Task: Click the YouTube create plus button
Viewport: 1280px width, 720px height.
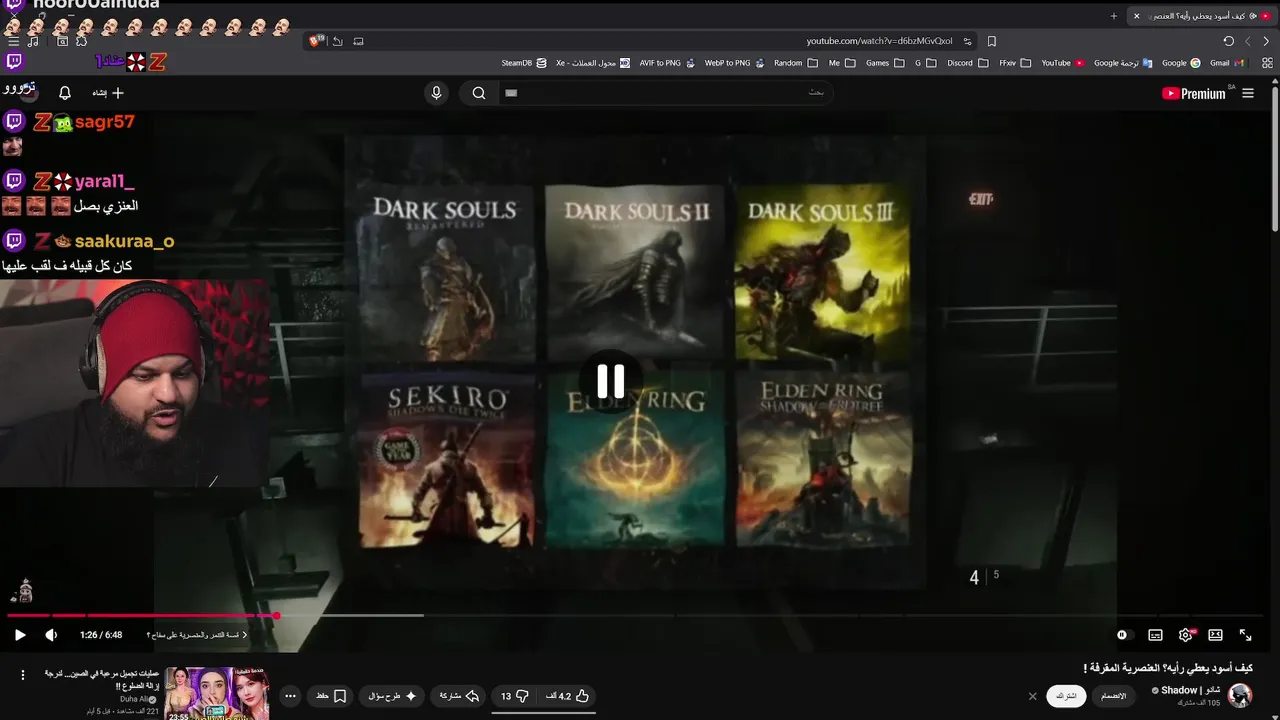Action: 108,93
